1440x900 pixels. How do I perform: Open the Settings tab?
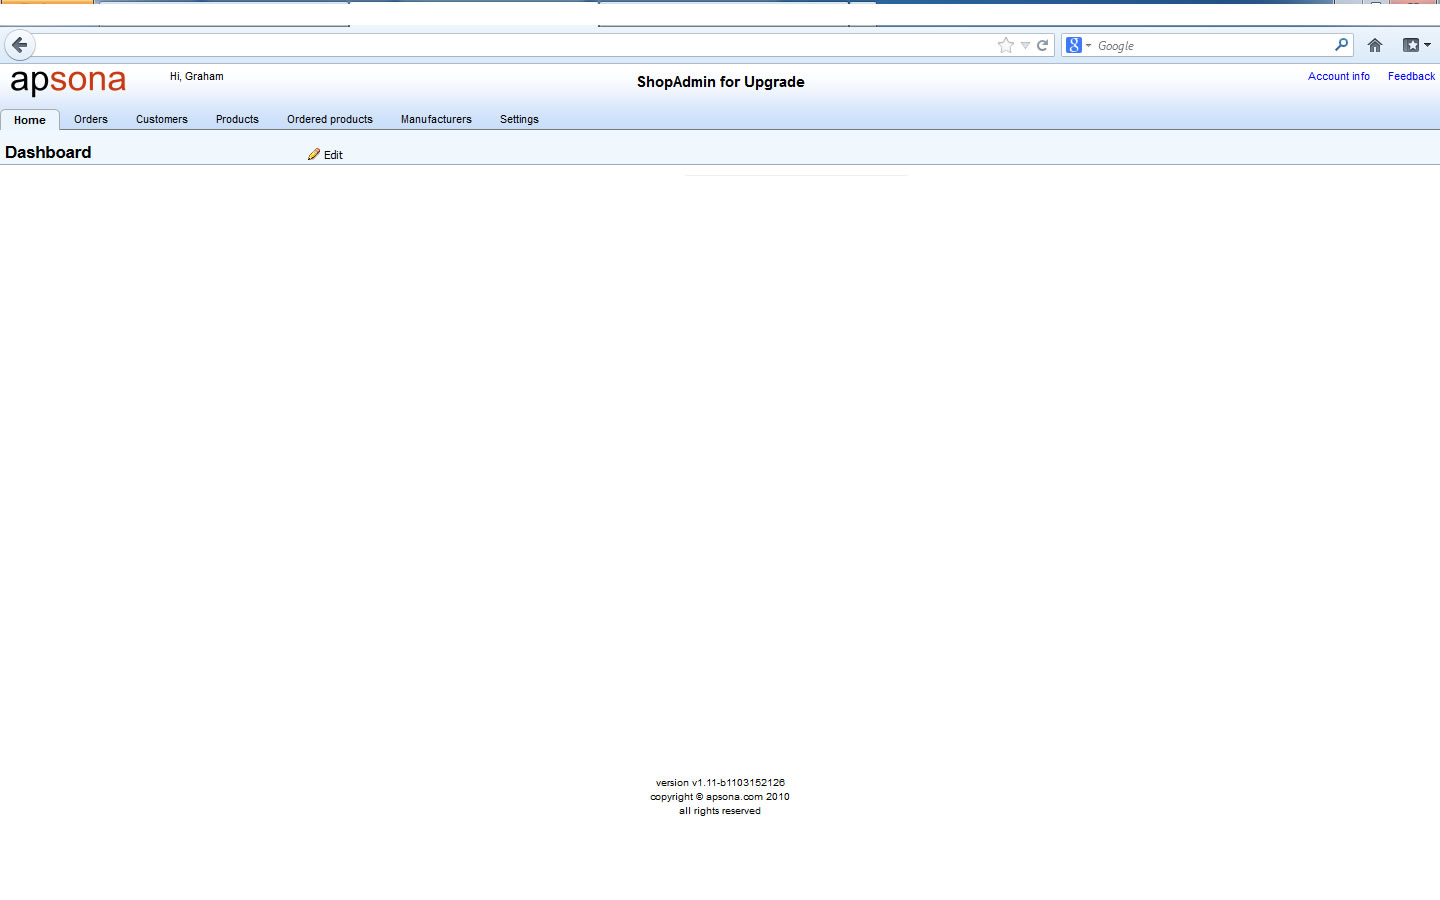519,119
